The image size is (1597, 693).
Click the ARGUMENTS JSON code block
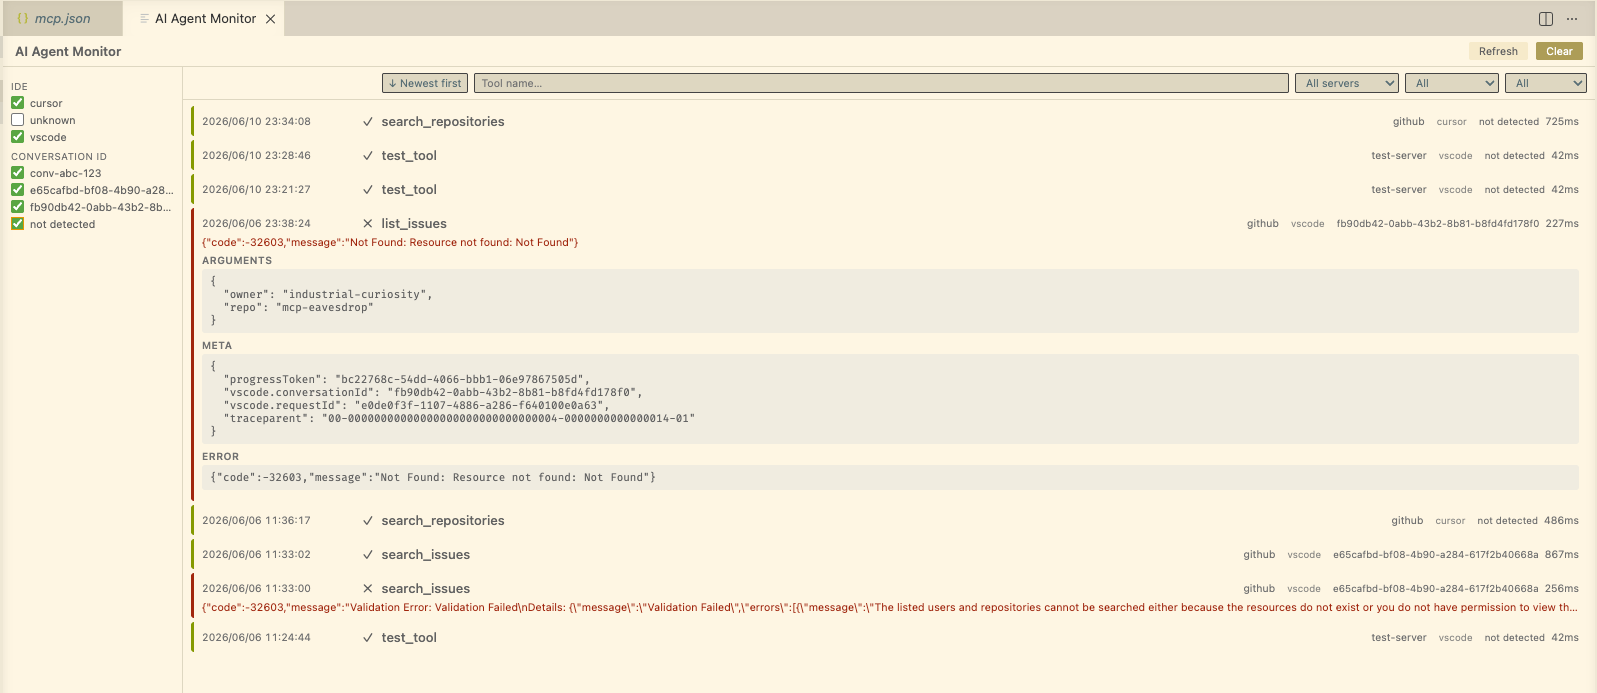890,301
